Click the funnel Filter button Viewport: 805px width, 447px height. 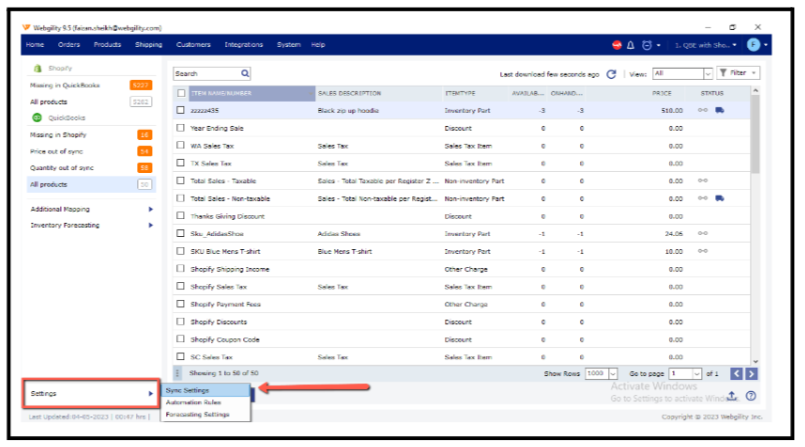(x=738, y=73)
